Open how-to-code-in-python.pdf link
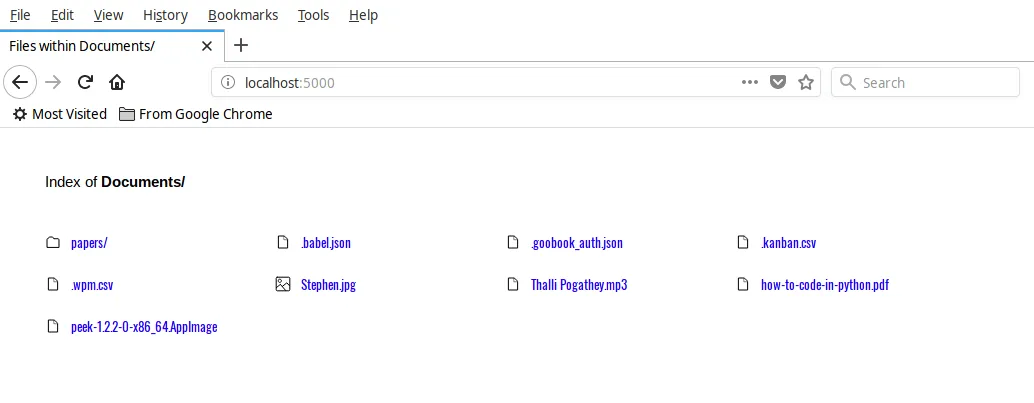Viewport: 1034px width, 403px height. tap(824, 285)
